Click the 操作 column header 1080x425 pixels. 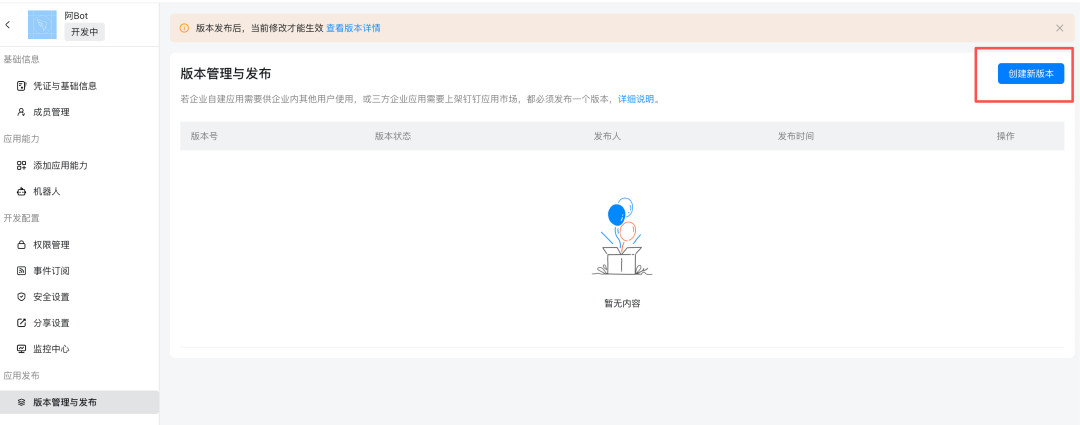coord(1006,136)
